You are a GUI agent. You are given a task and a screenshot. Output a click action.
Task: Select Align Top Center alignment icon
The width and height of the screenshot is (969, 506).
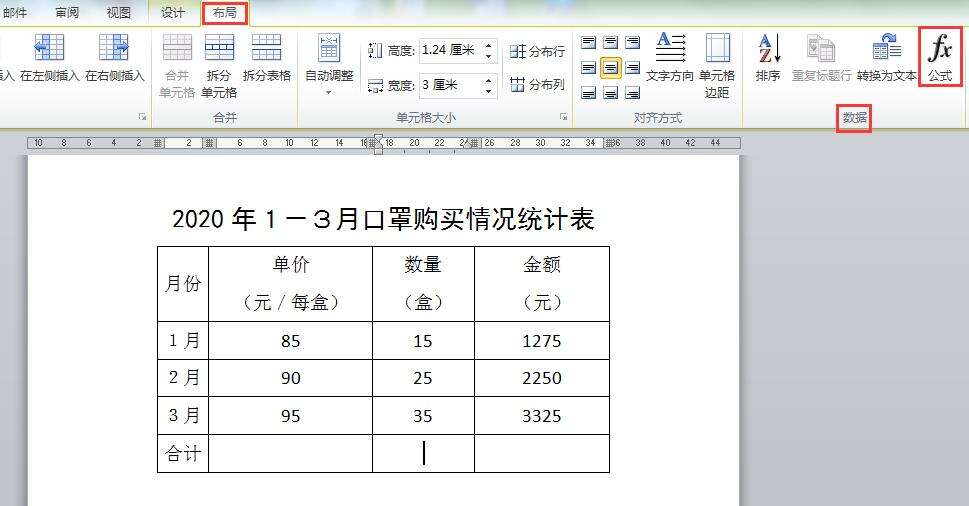pos(611,42)
